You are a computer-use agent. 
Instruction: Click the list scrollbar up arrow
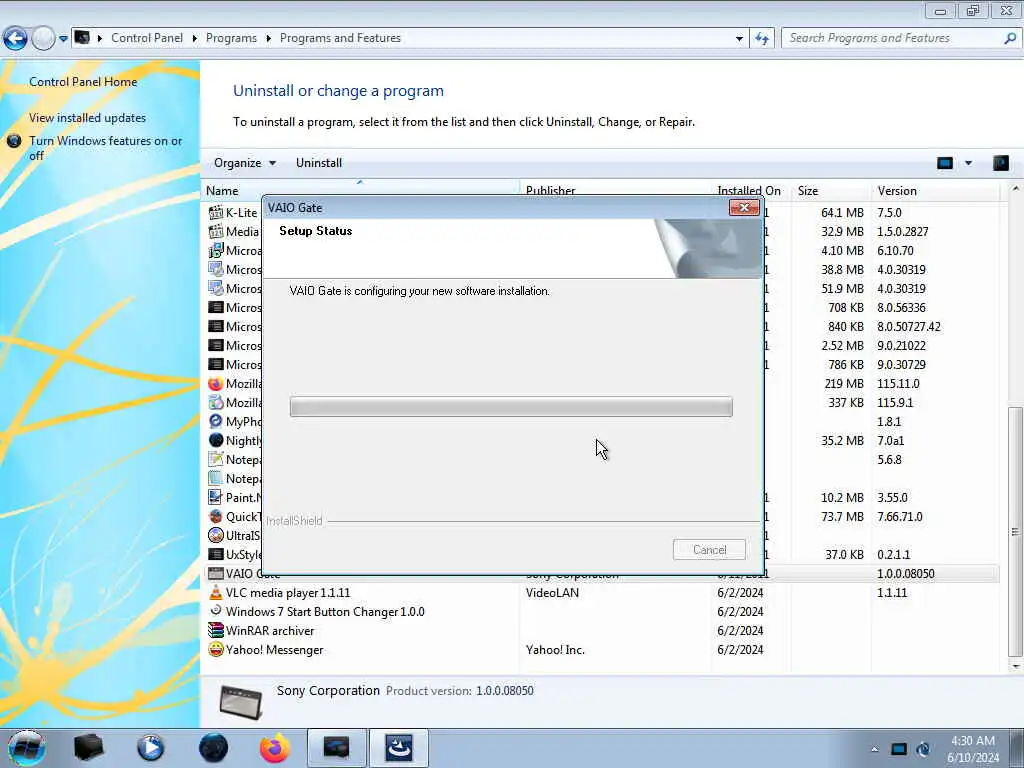tap(1015, 189)
